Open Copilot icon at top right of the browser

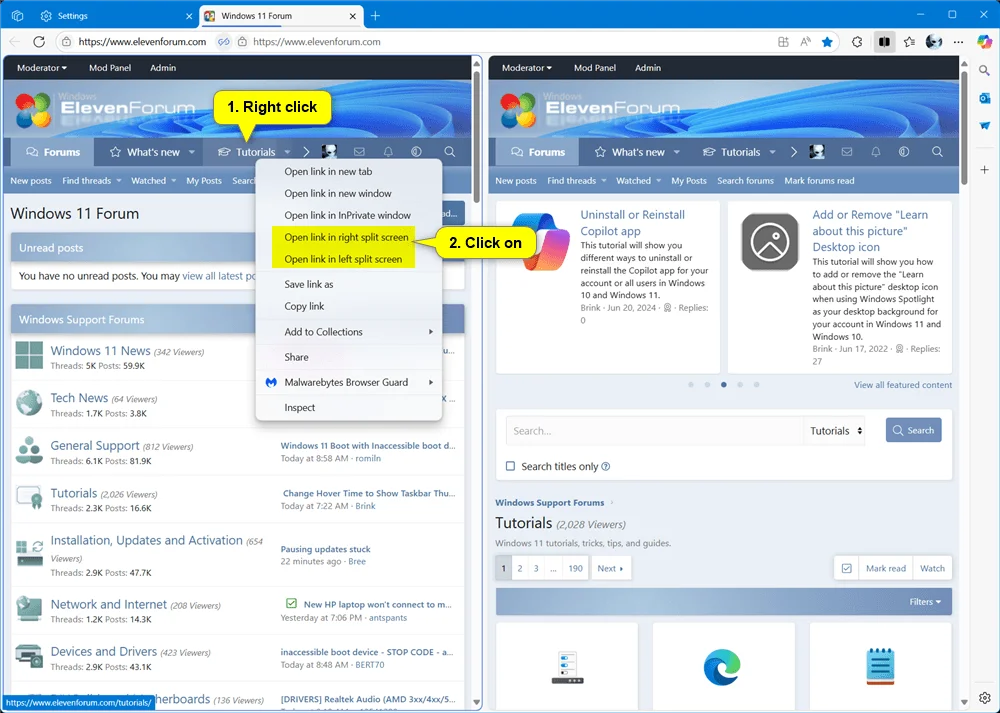point(984,42)
